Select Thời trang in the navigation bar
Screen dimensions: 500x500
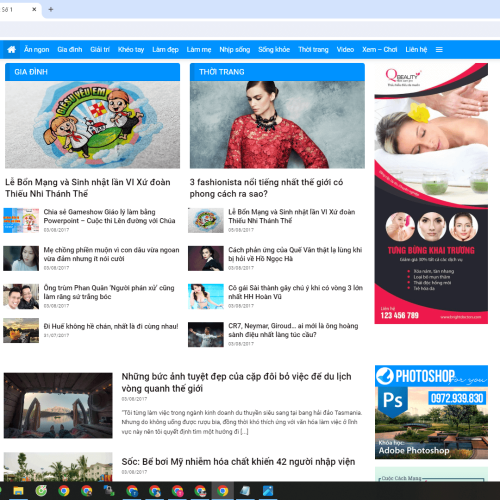pos(313,50)
